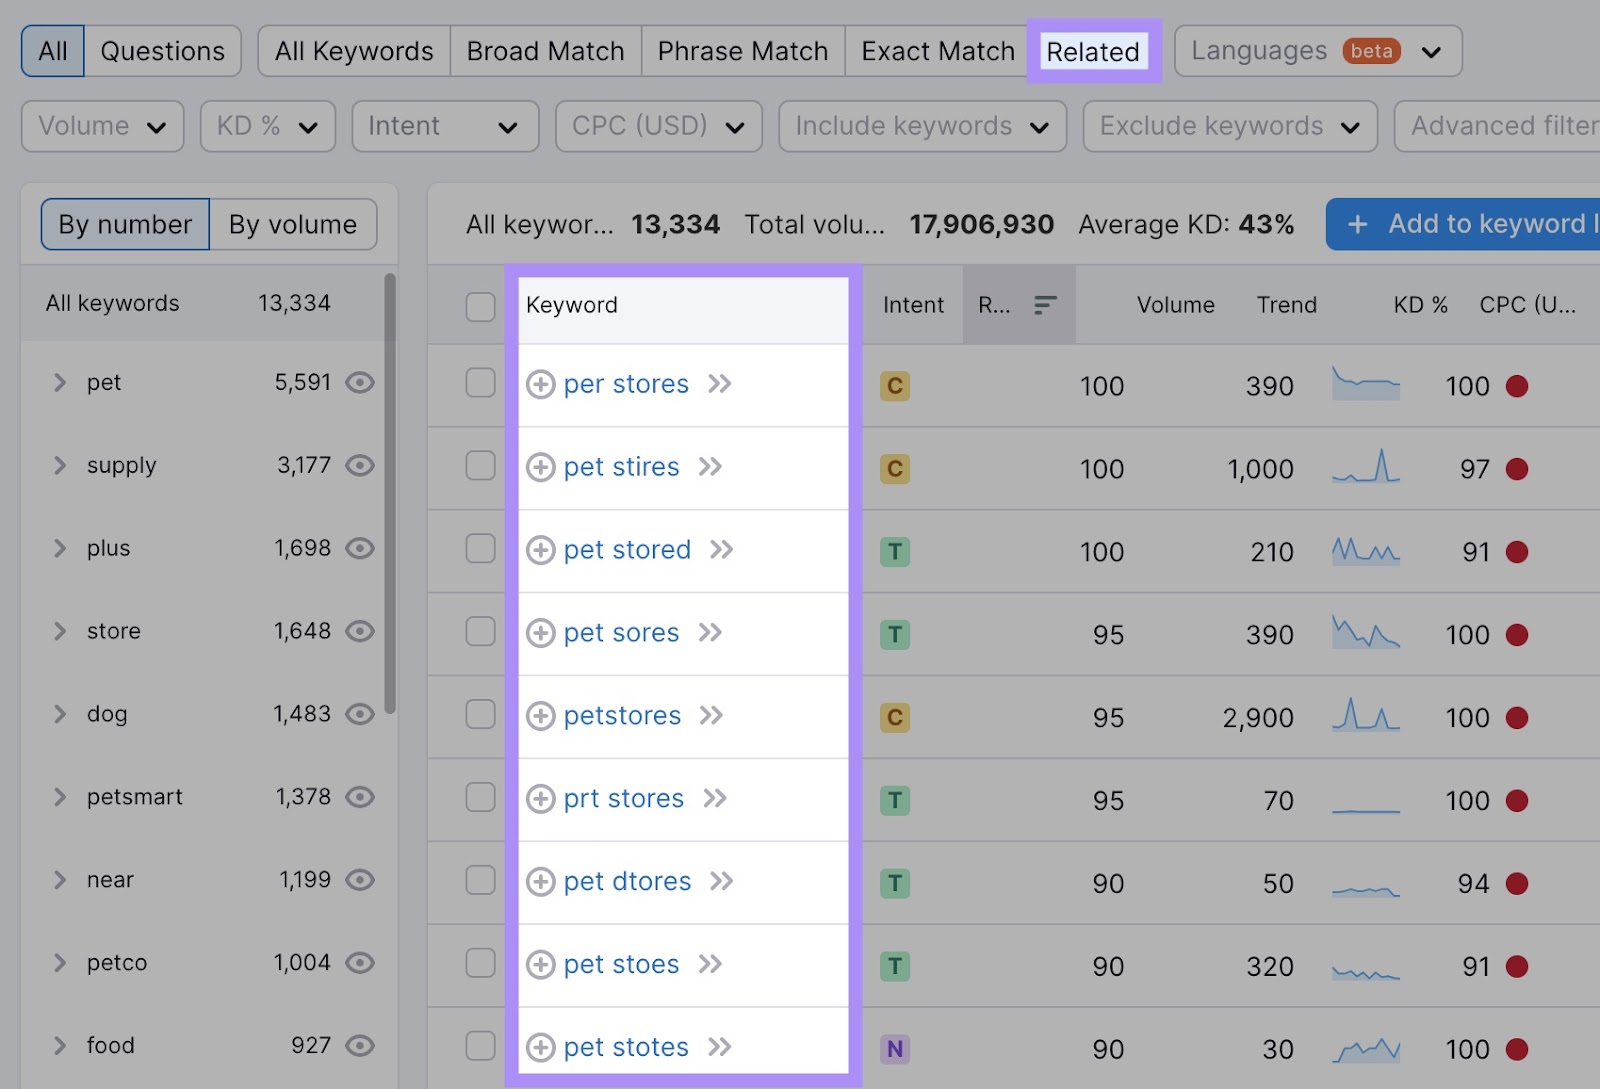This screenshot has height=1089, width=1600.
Task: Open the "petstores" keyword link
Action: (x=622, y=715)
